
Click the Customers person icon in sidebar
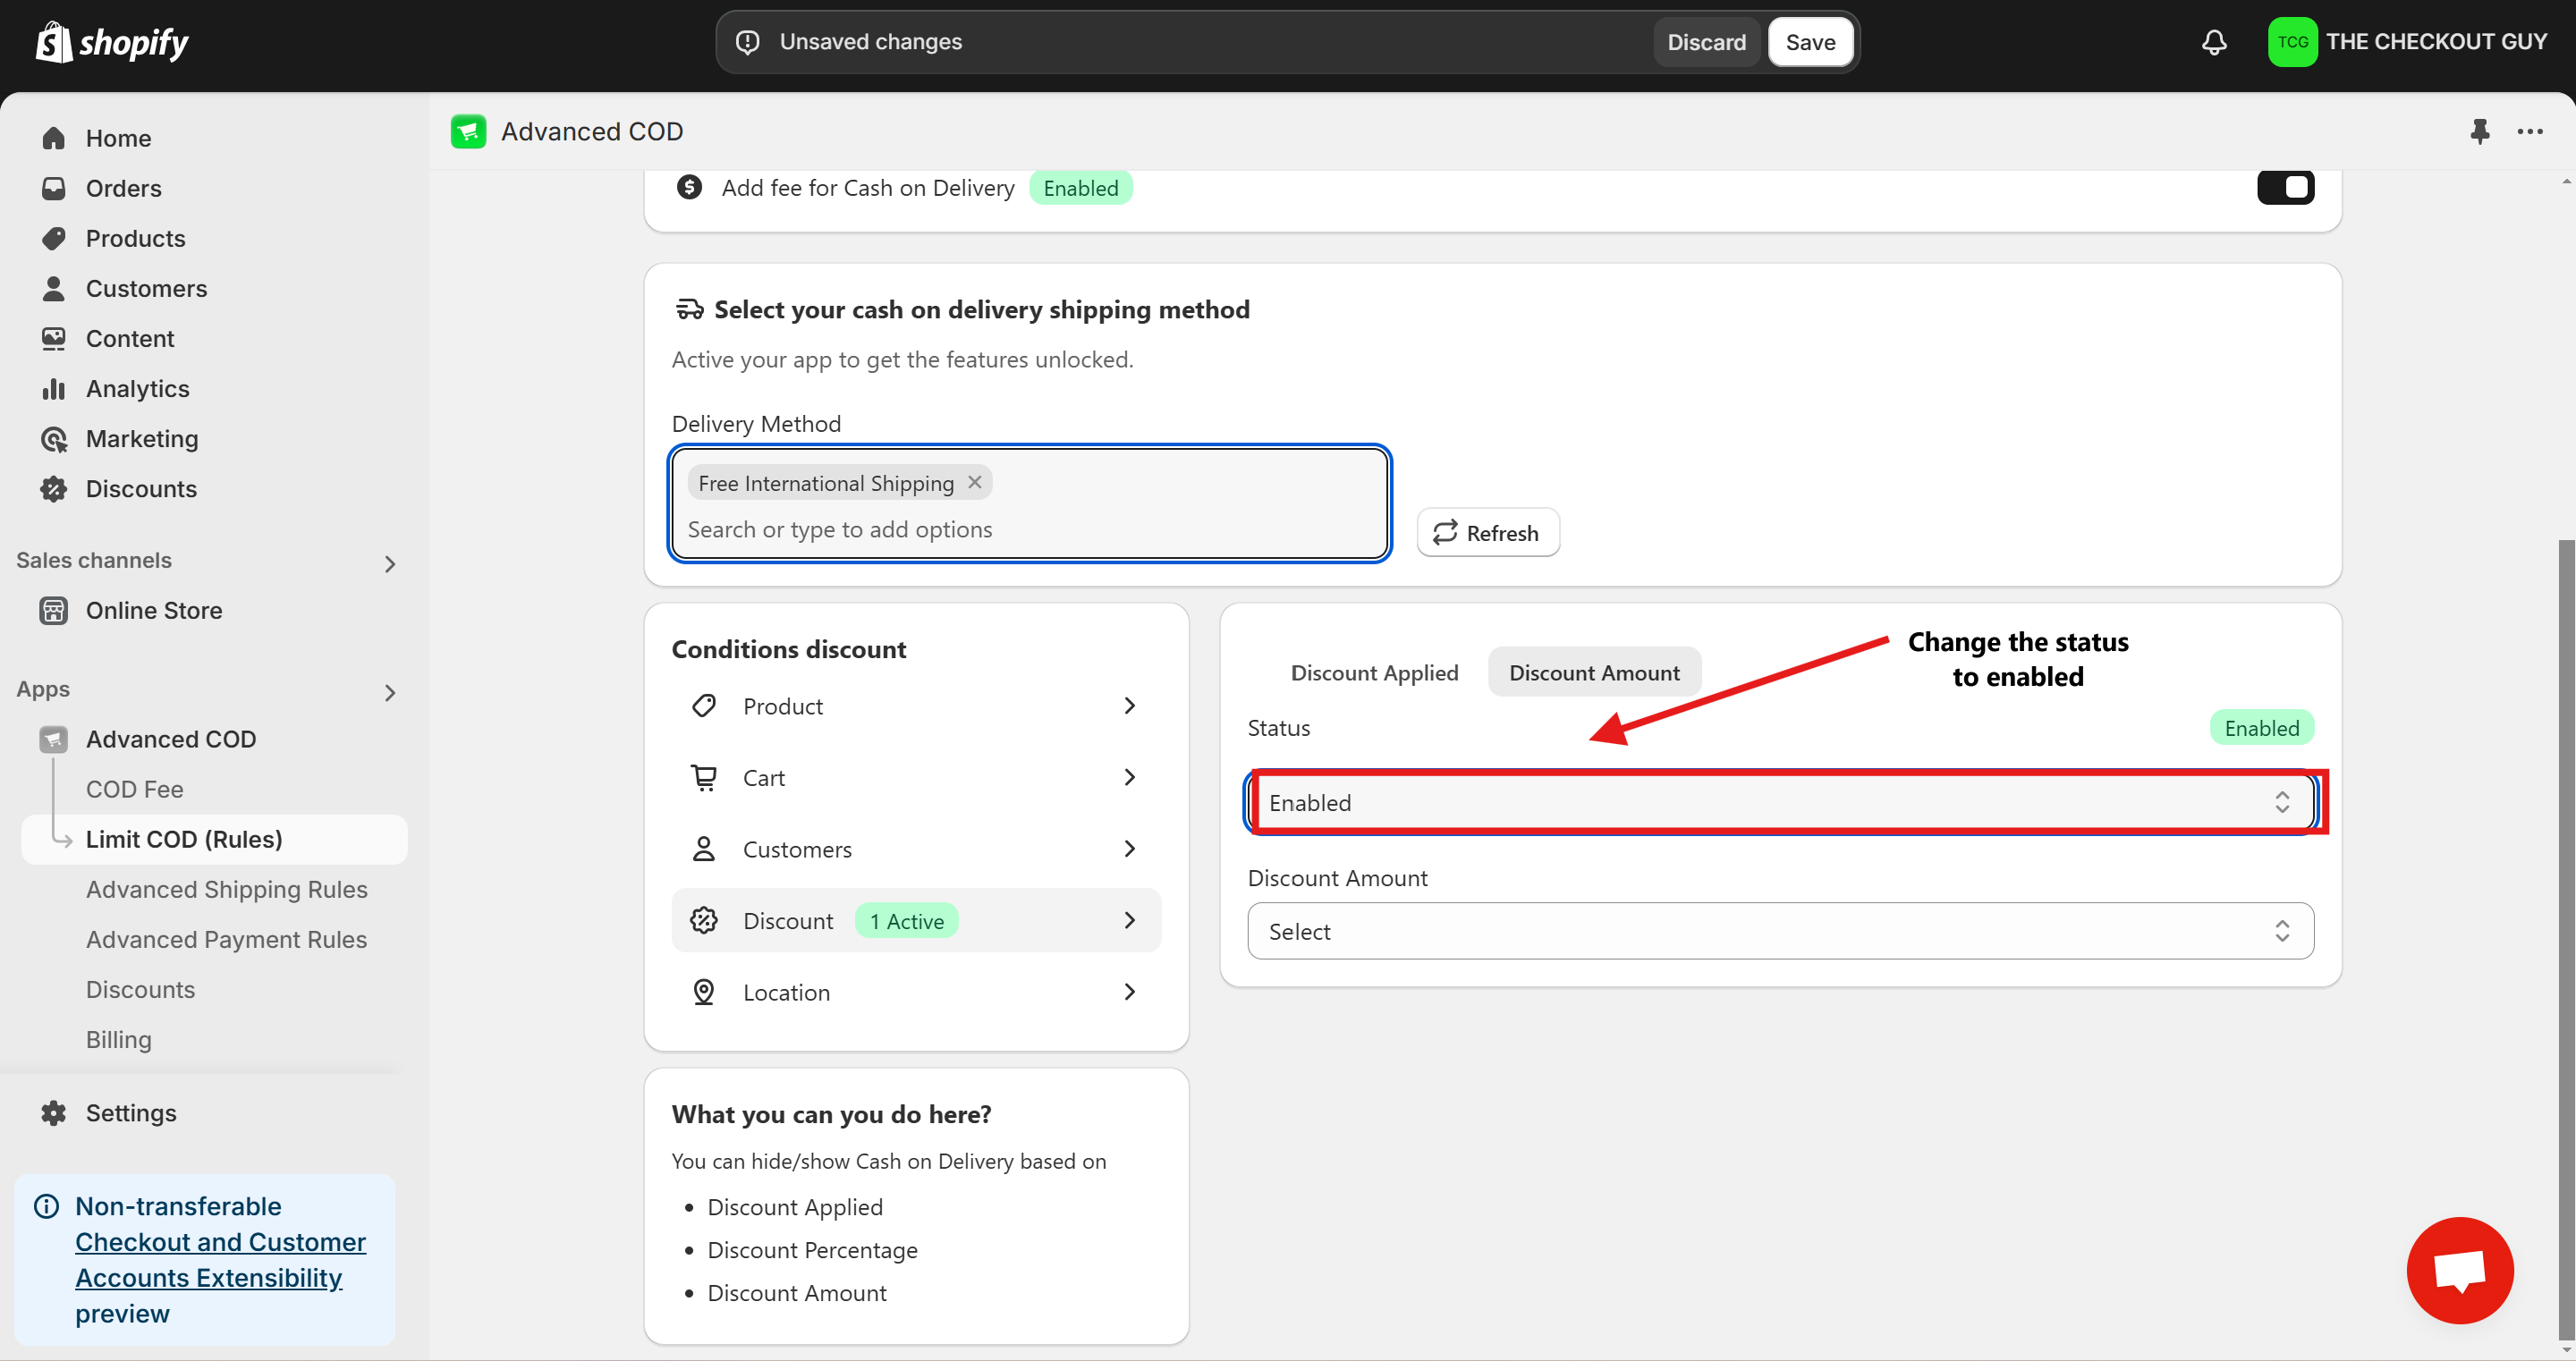(x=54, y=288)
